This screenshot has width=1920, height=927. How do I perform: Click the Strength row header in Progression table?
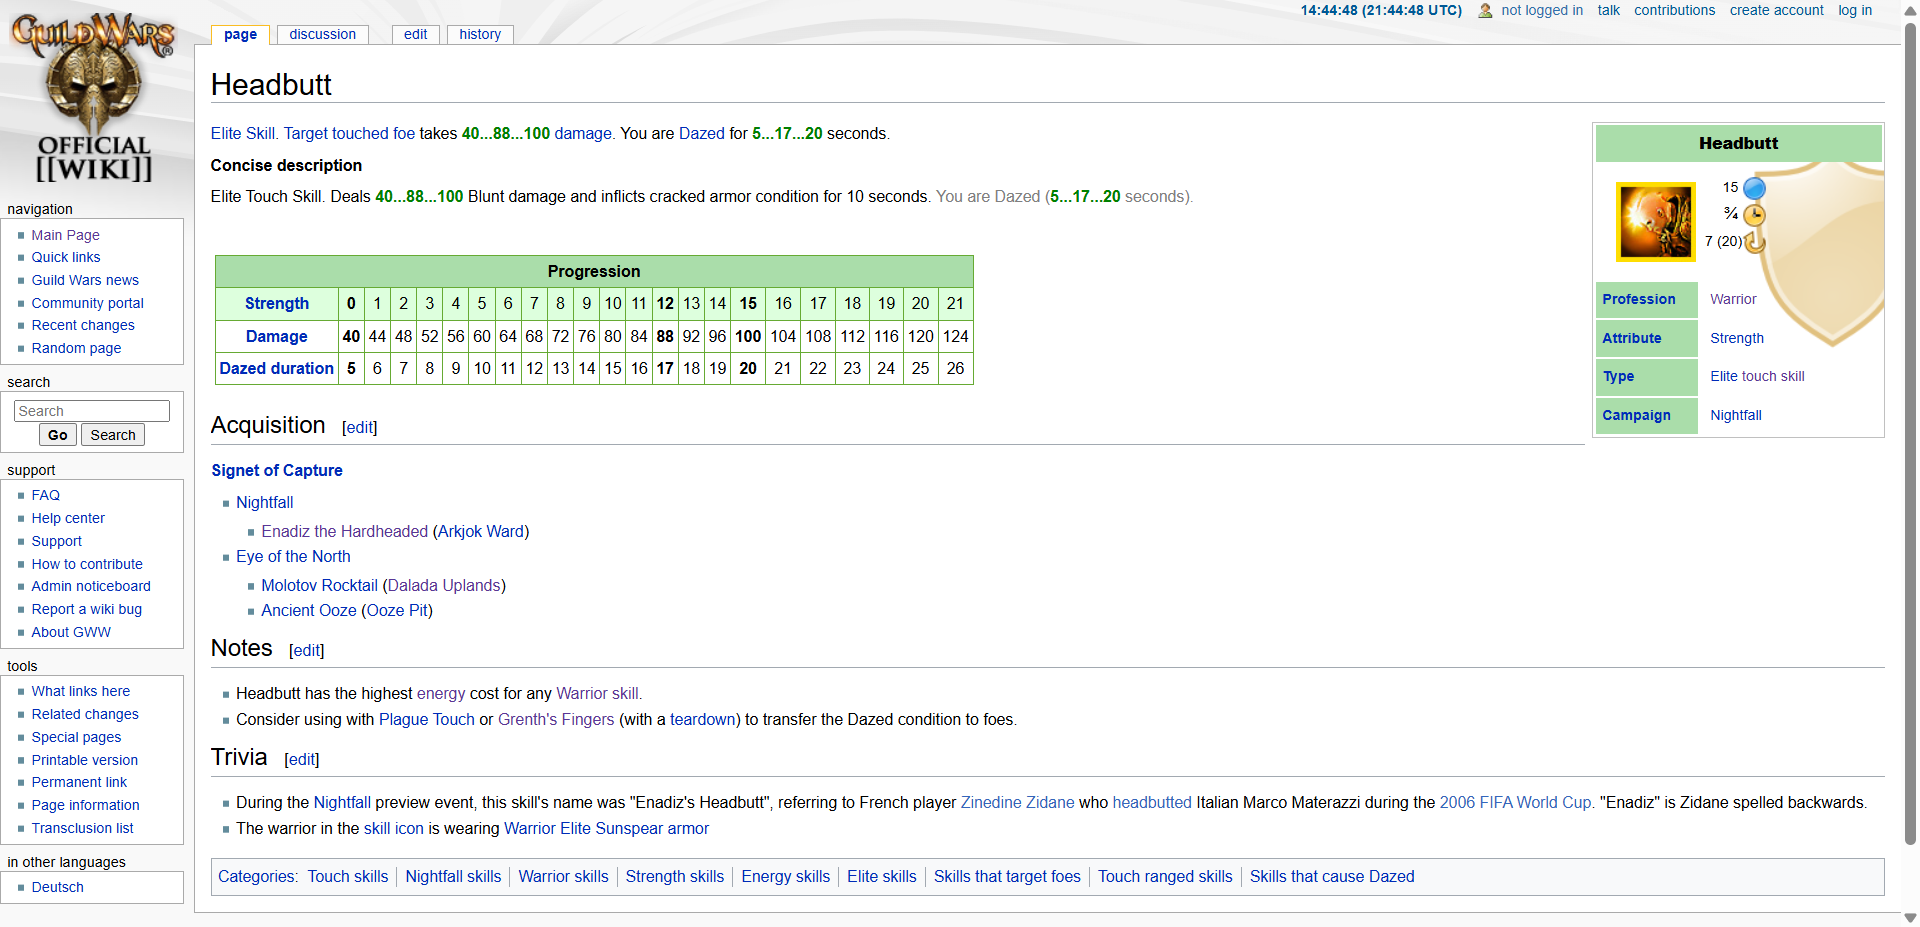[277, 303]
